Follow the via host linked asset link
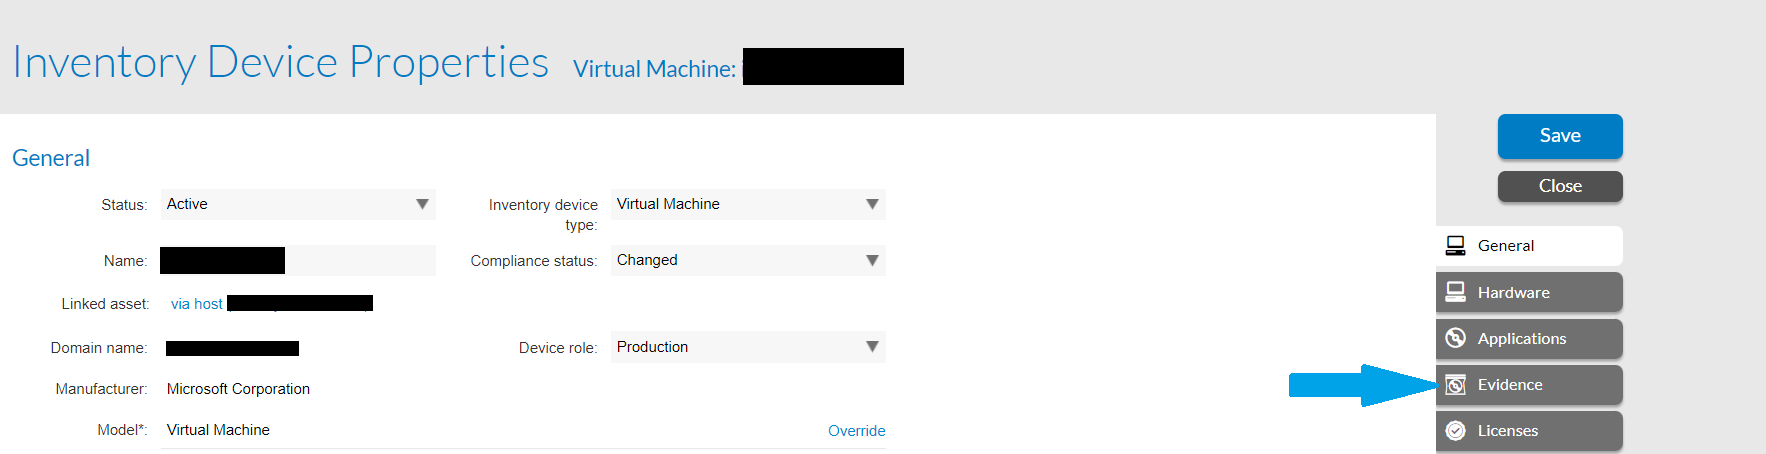This screenshot has height=454, width=1766. 197,304
